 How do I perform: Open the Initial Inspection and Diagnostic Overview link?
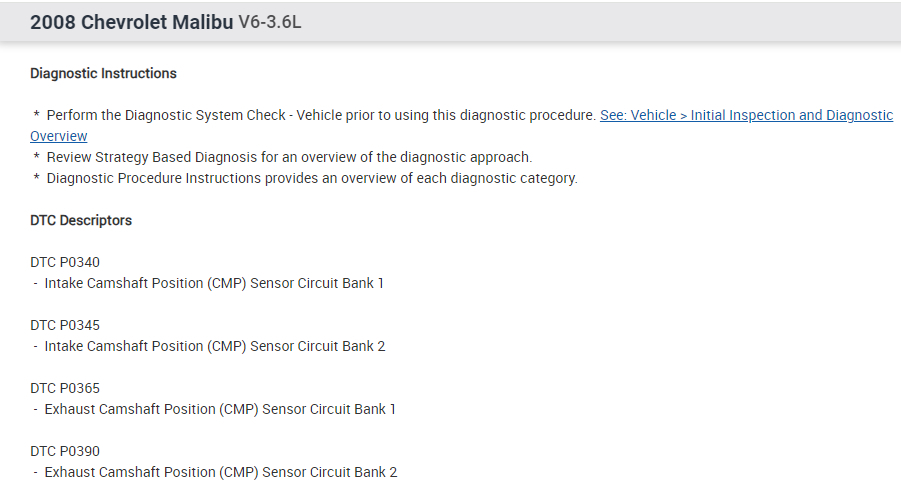746,115
